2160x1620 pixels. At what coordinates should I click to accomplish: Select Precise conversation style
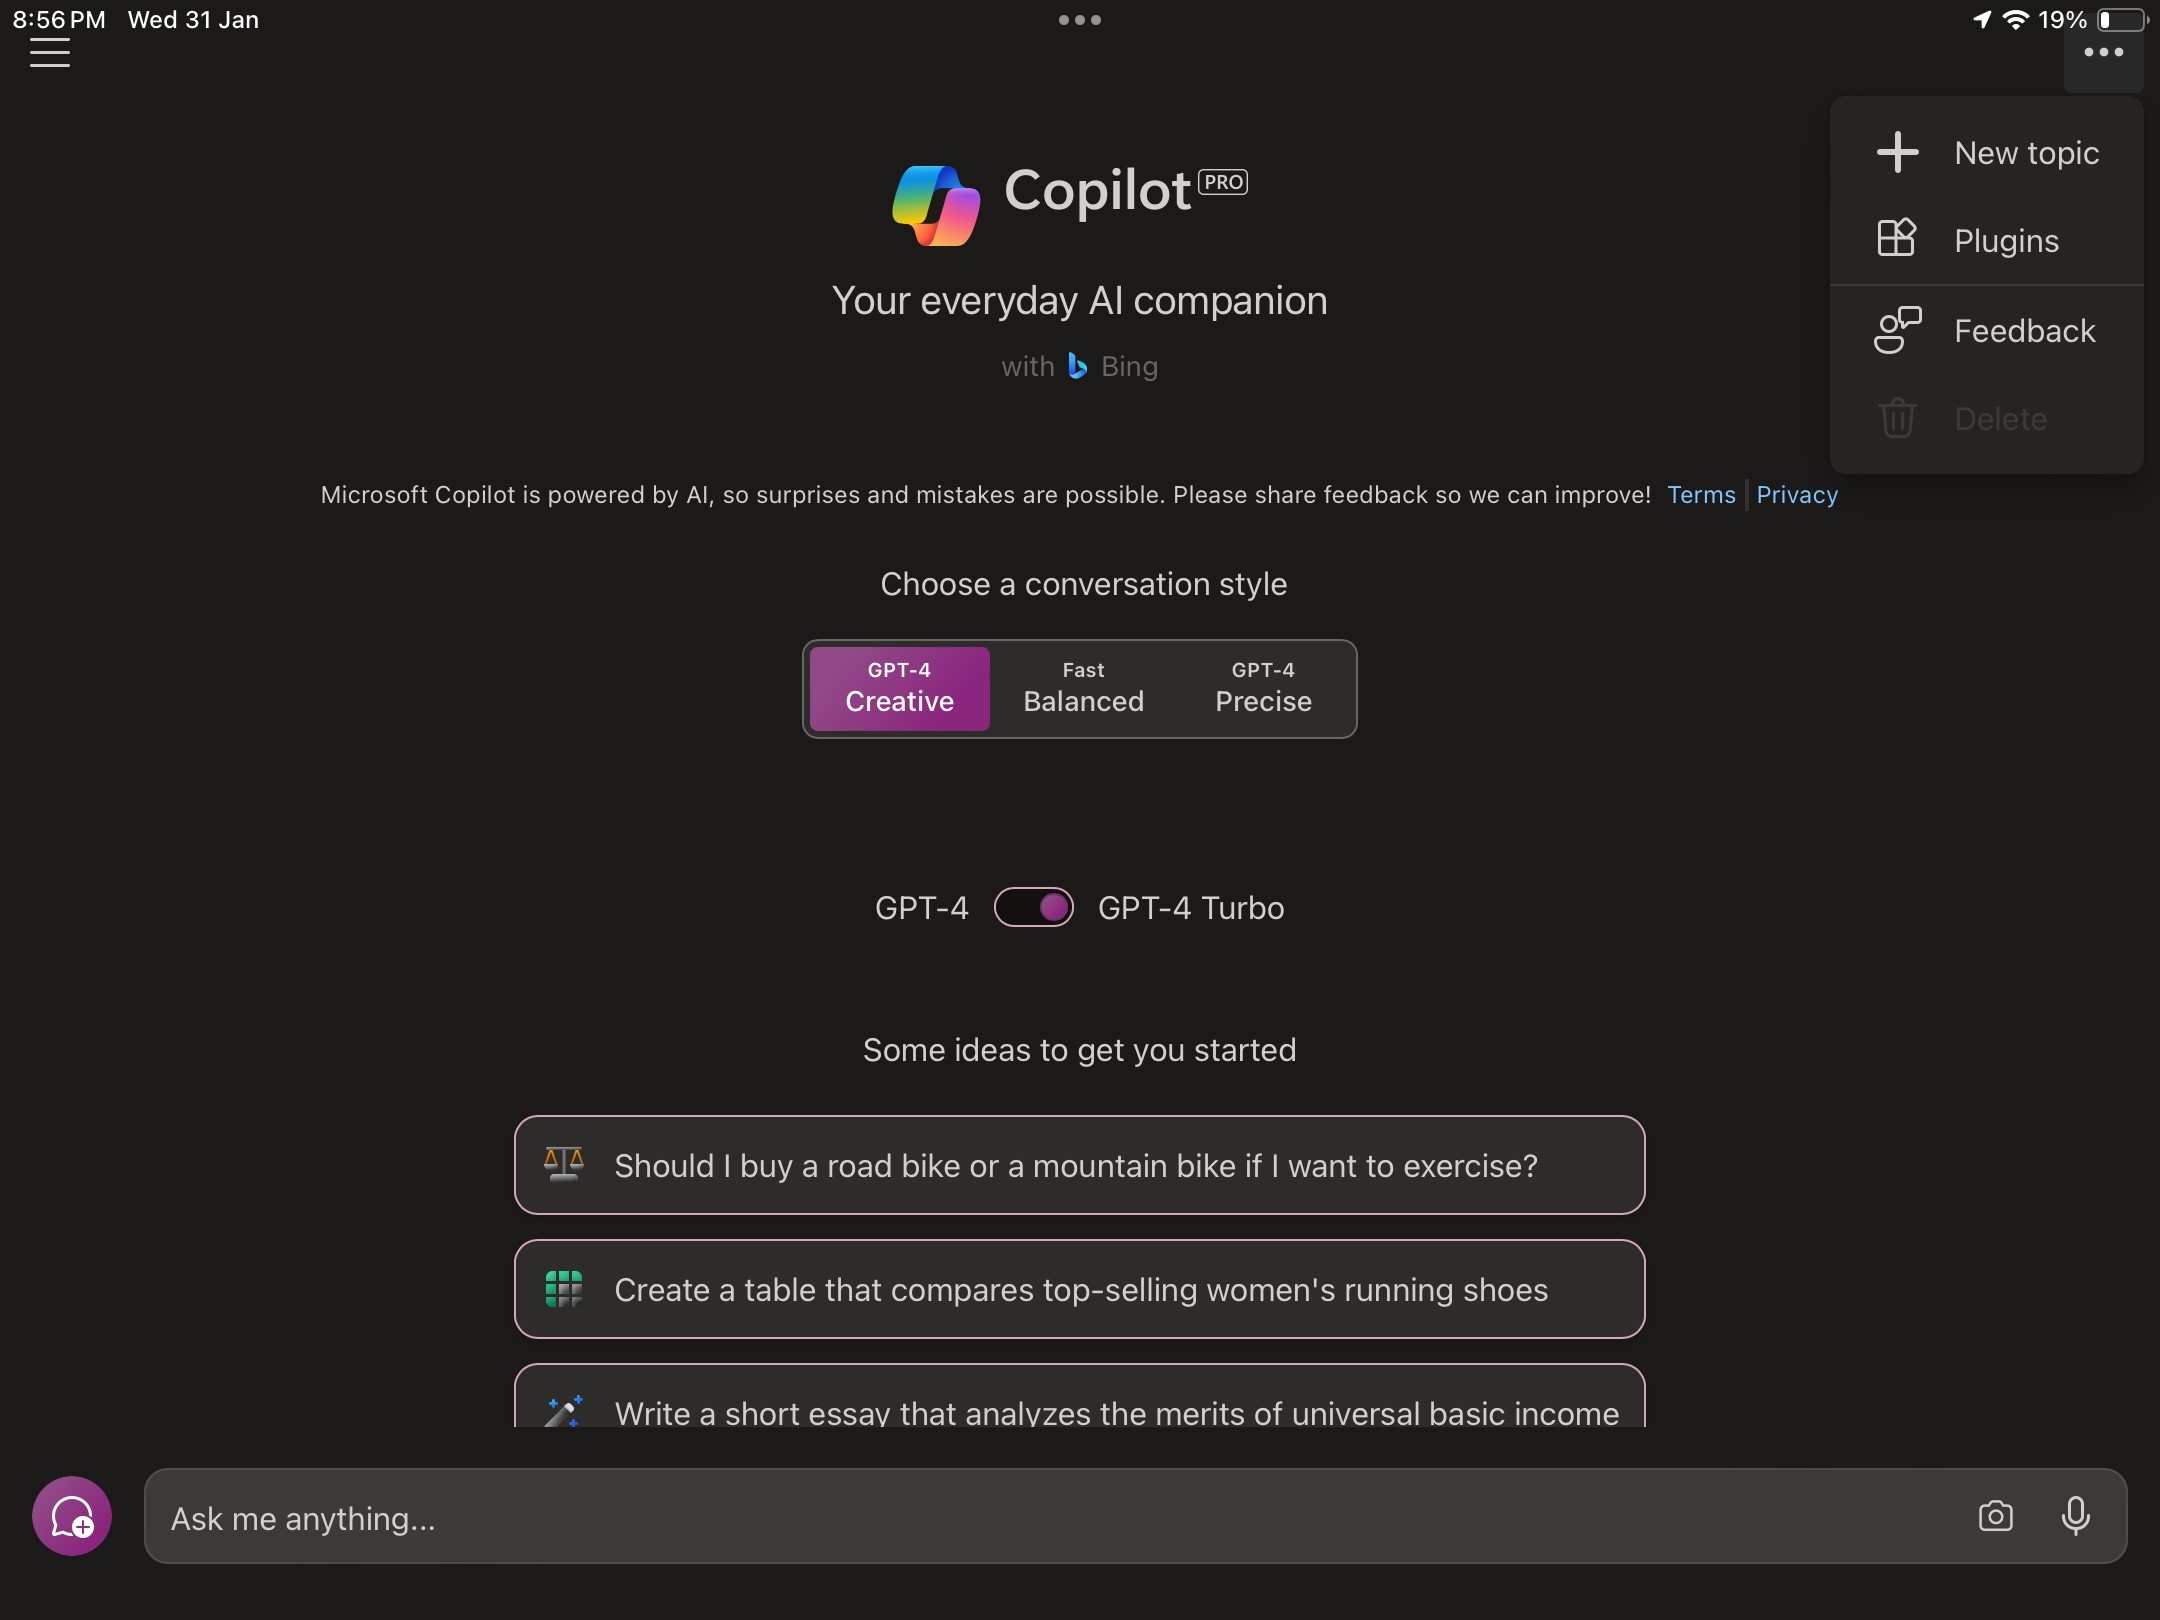(x=1262, y=687)
